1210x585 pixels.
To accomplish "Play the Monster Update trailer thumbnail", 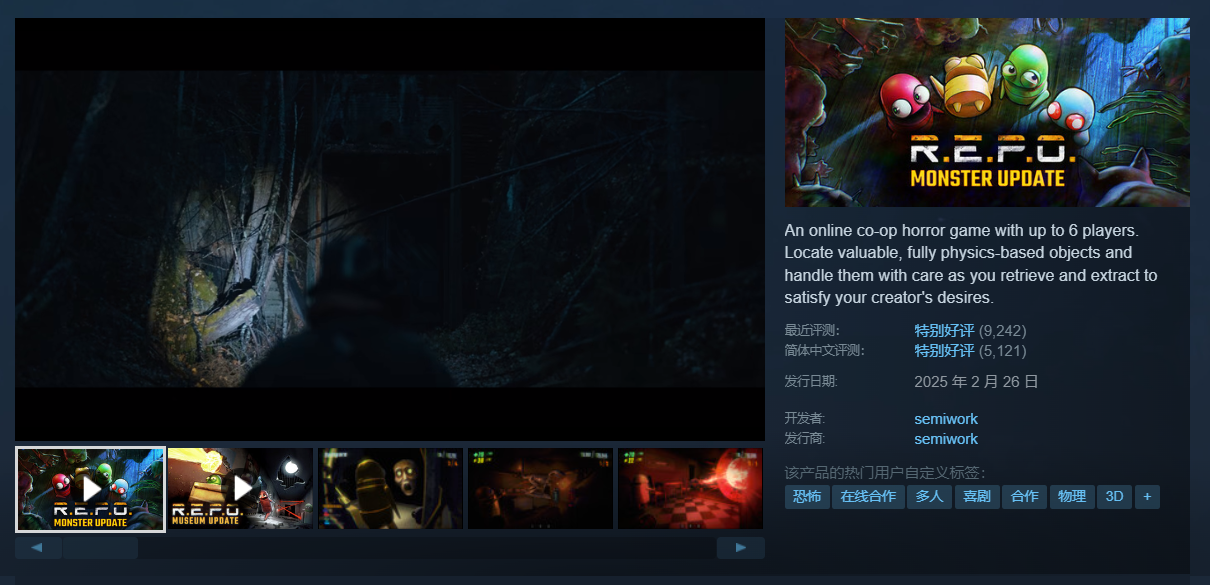I will point(91,488).
